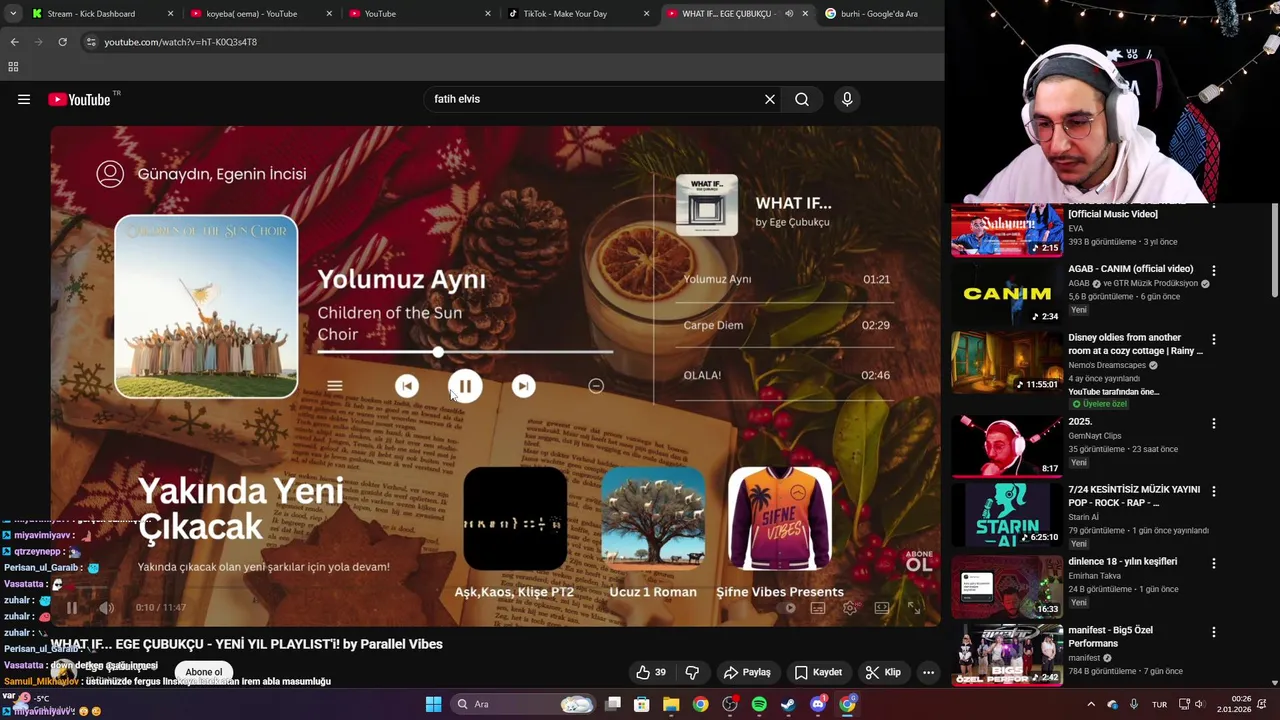Image resolution: width=1280 pixels, height=720 pixels.
Task: Pause the video from the player bar
Action: (x=71, y=607)
